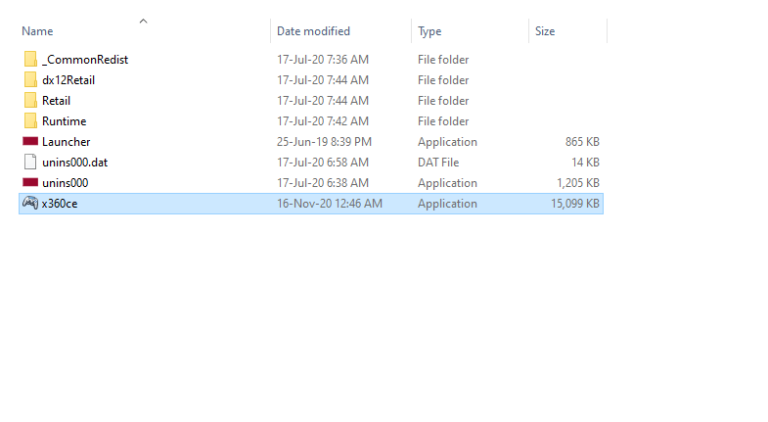The width and height of the screenshot is (768, 422).
Task: Click the x360ce row's Application type
Action: 447,204
